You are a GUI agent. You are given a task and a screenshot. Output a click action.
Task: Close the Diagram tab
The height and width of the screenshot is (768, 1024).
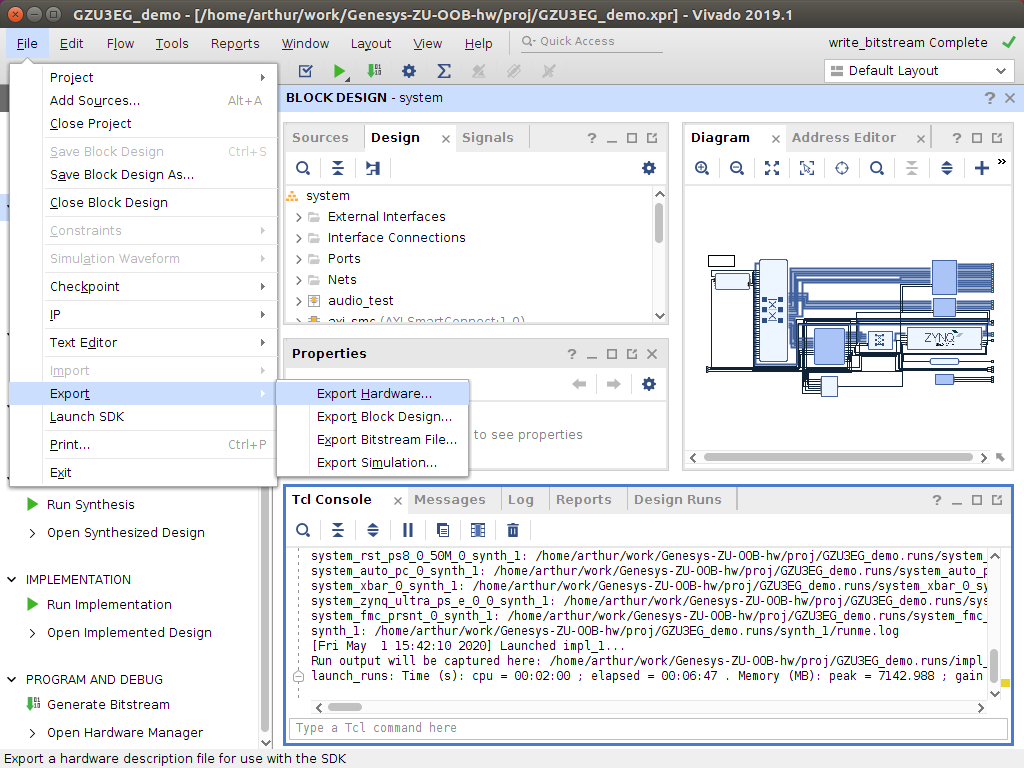pyautogui.click(x=775, y=138)
